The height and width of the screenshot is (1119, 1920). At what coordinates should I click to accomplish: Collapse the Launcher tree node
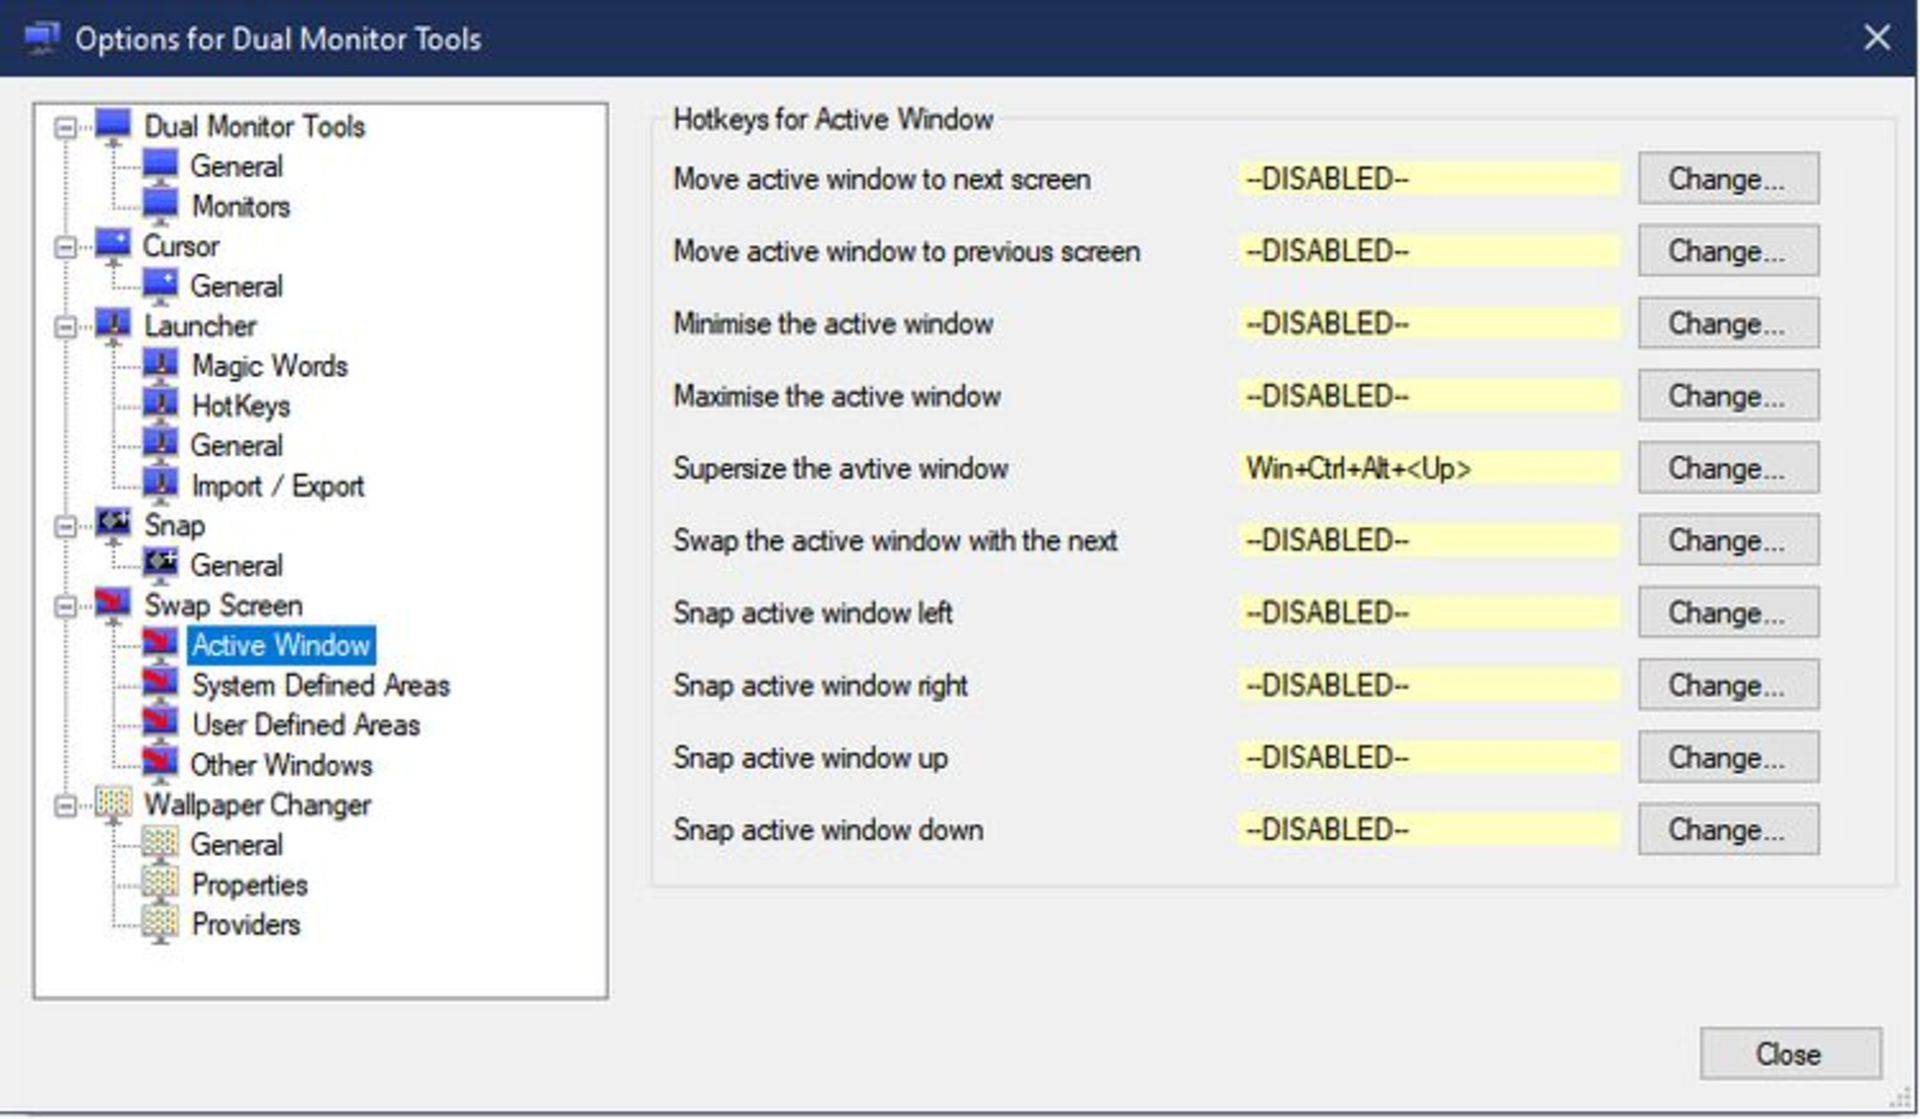click(66, 327)
